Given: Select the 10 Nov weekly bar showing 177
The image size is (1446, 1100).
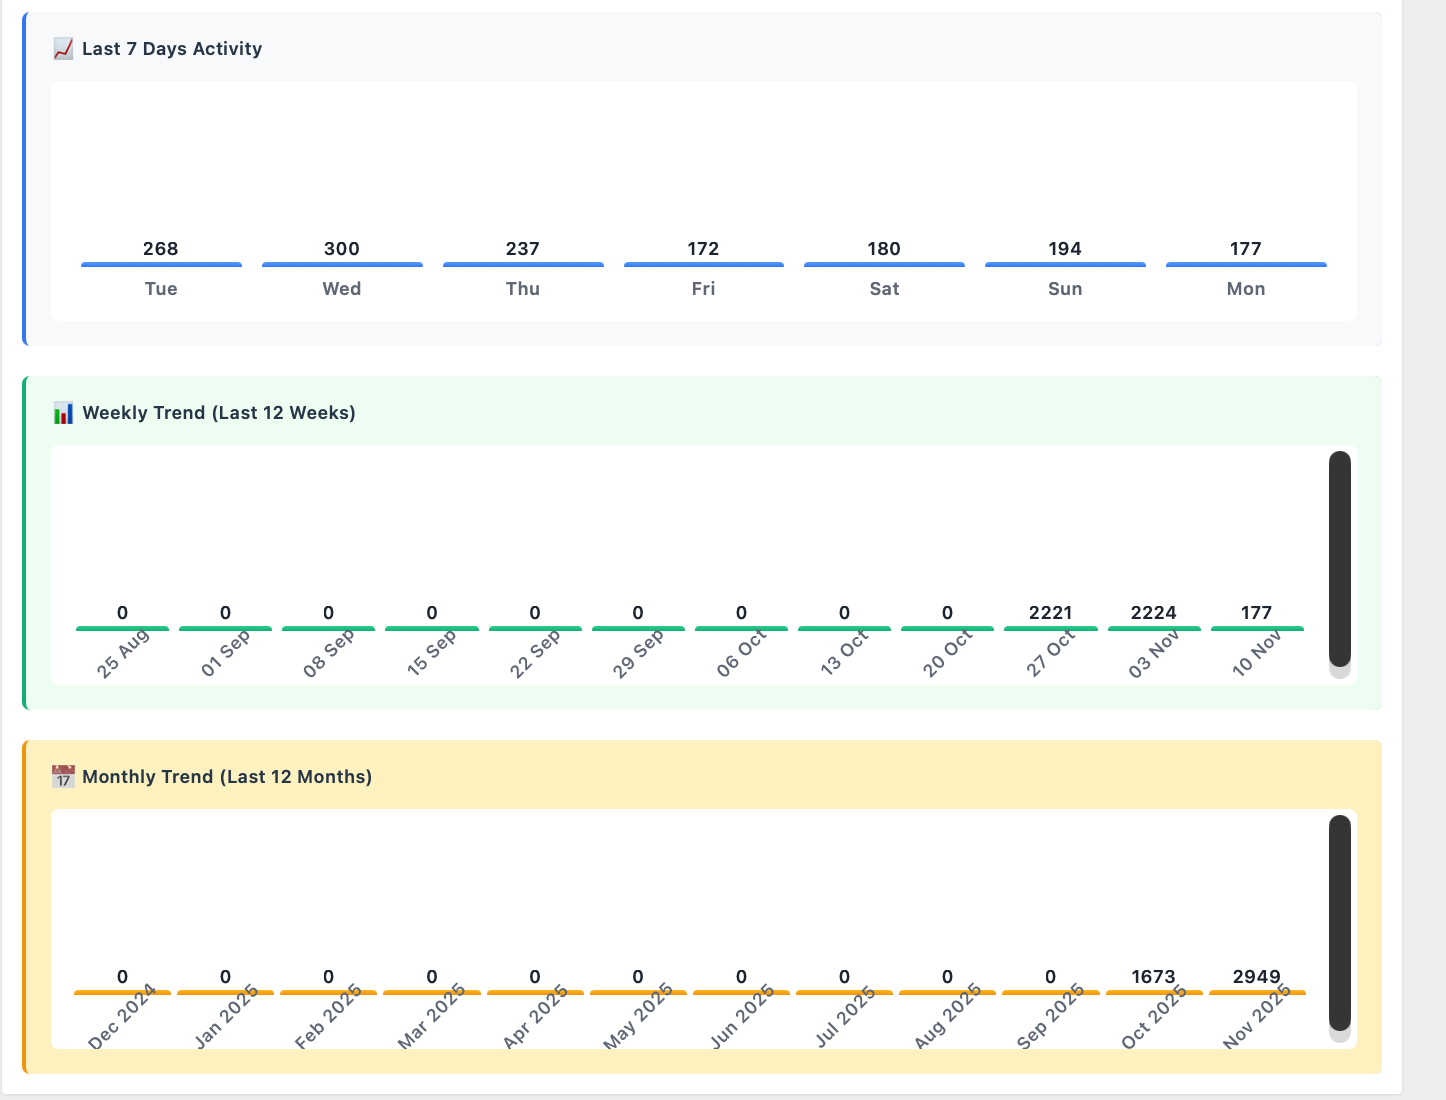Looking at the screenshot, I should (1257, 628).
